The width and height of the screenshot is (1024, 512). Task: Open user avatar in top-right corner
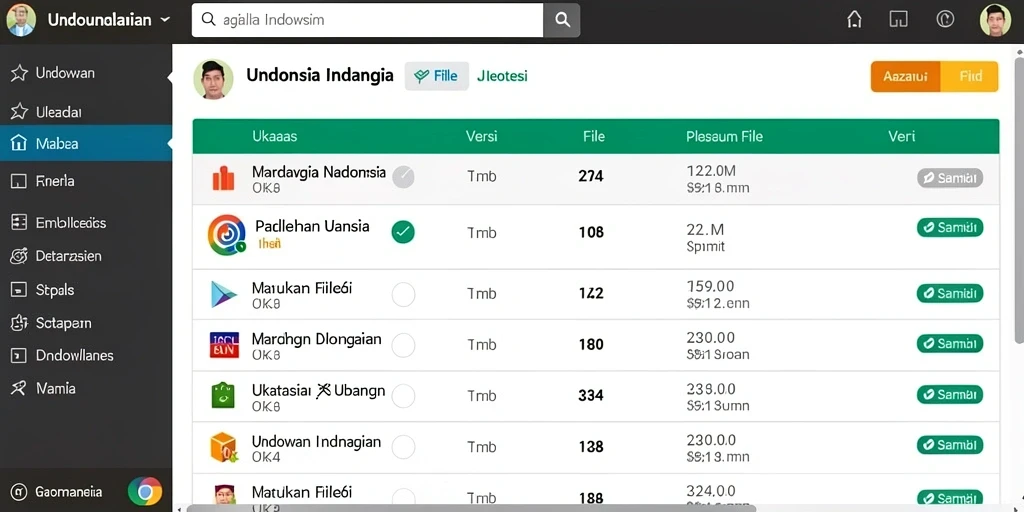[995, 20]
